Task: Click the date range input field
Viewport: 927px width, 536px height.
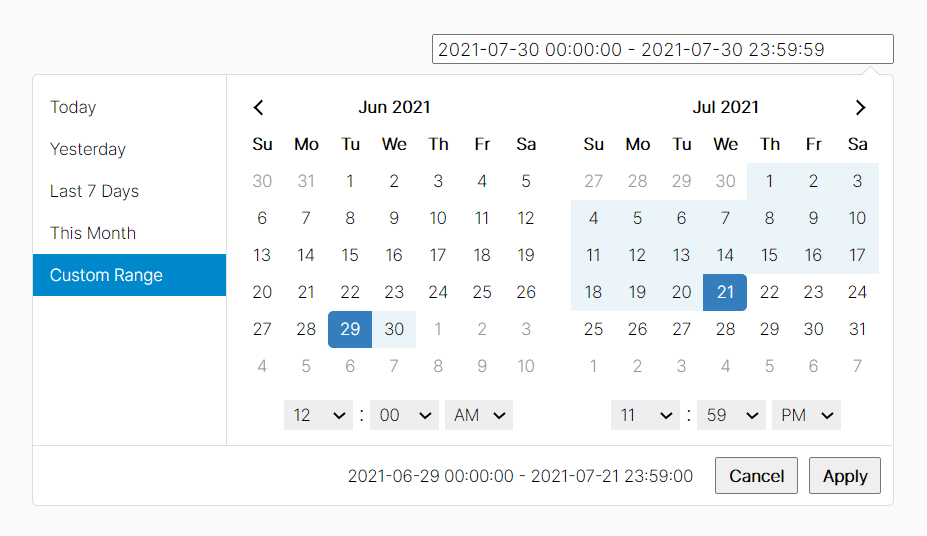Action: [663, 49]
